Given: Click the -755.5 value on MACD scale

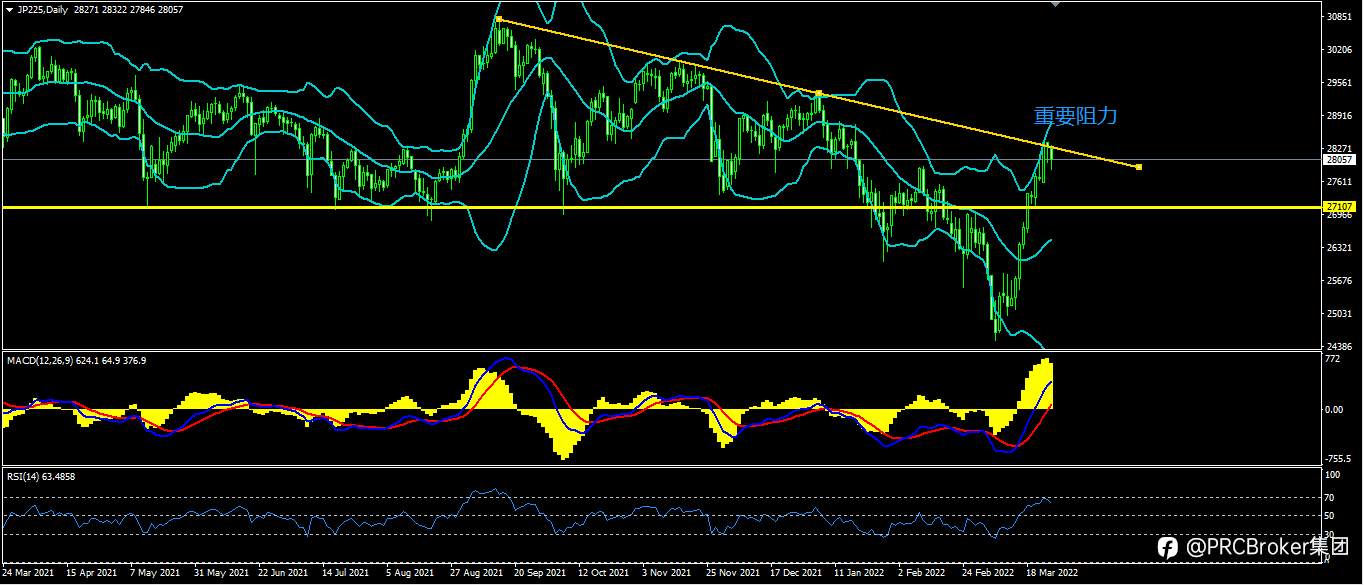Looking at the screenshot, I should pyautogui.click(x=1339, y=458).
